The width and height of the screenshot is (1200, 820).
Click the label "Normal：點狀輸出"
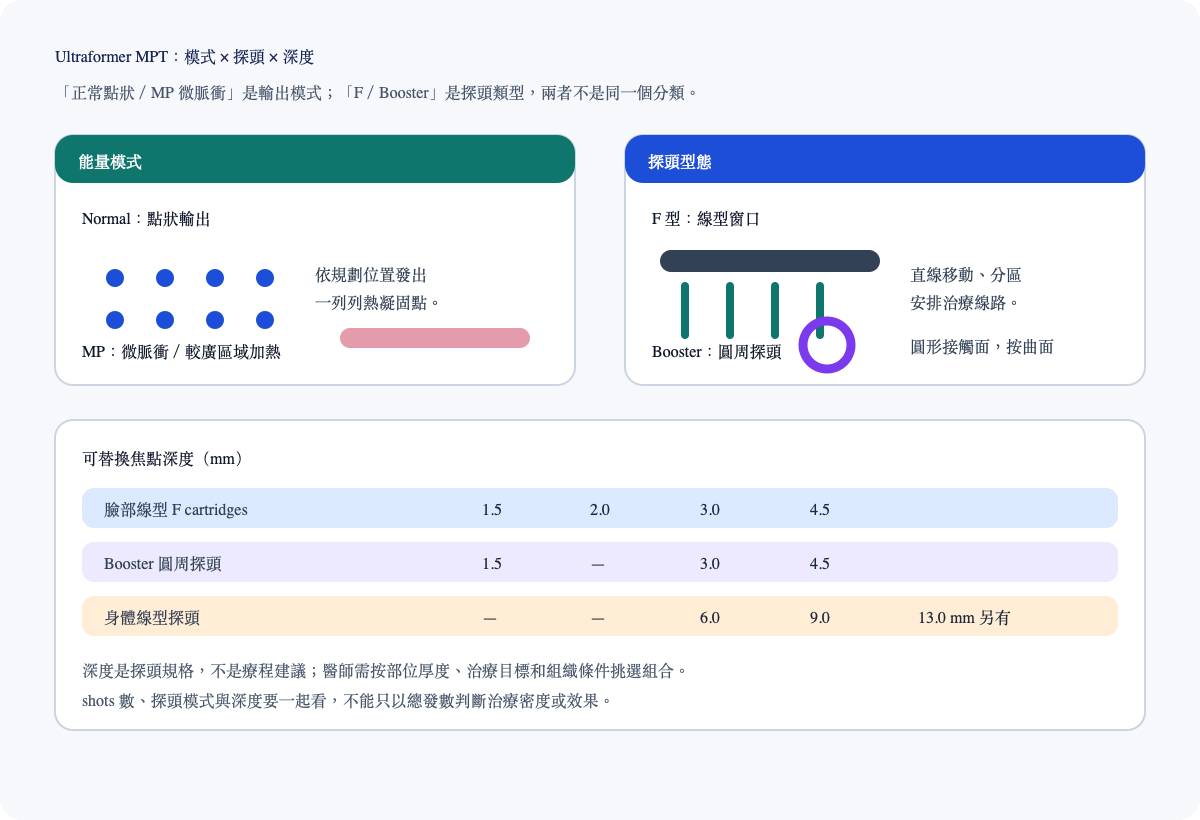coord(146,219)
